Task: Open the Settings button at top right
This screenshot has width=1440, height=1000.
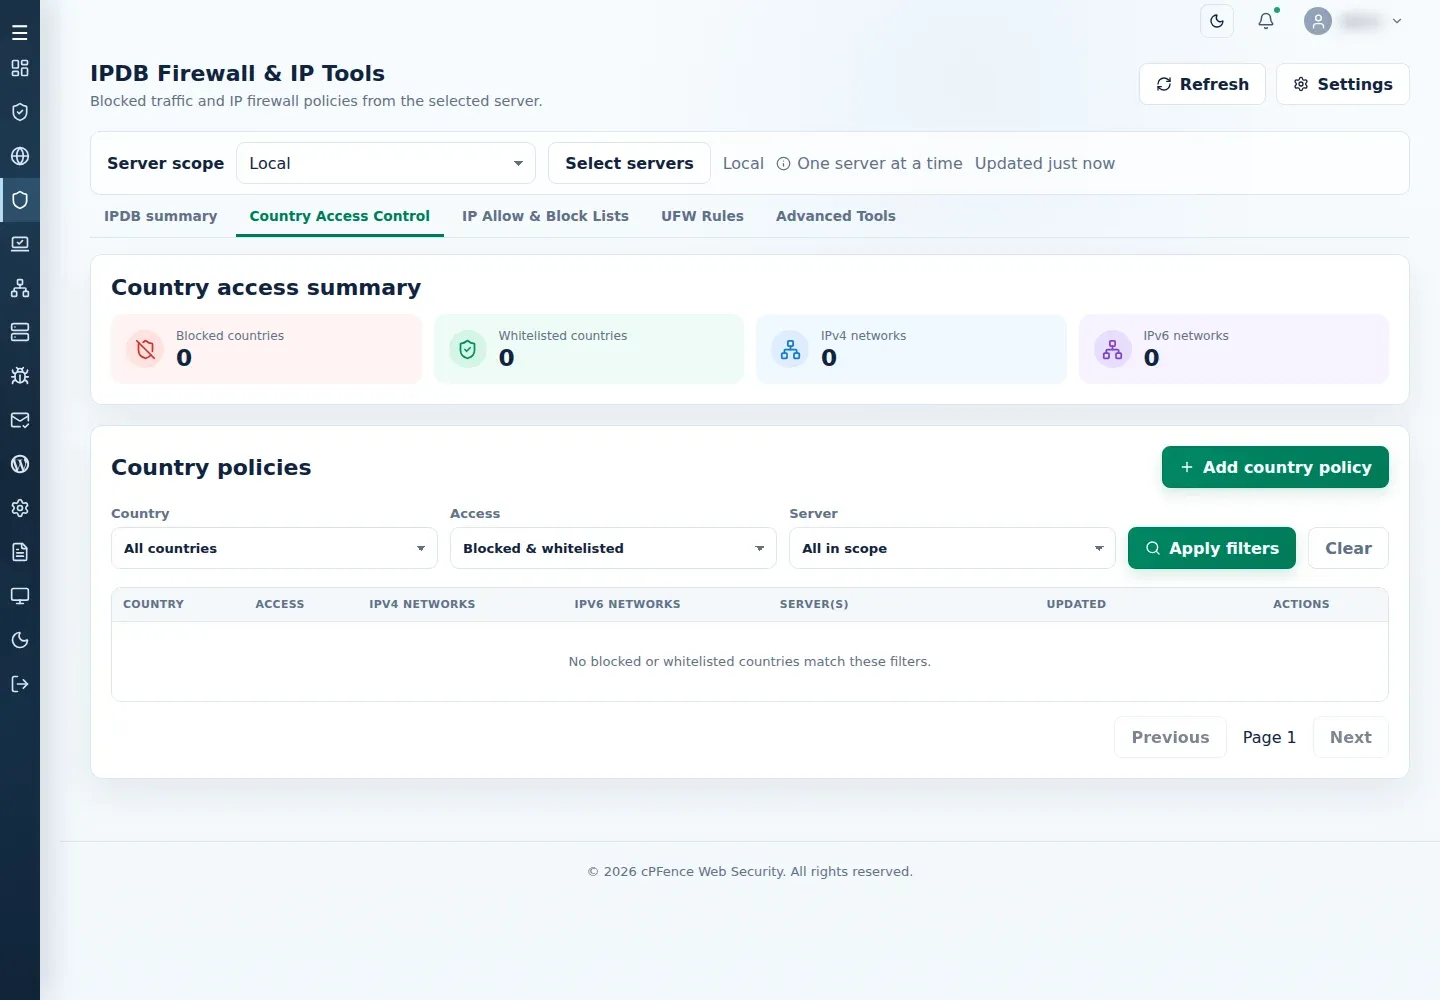Action: (x=1343, y=84)
